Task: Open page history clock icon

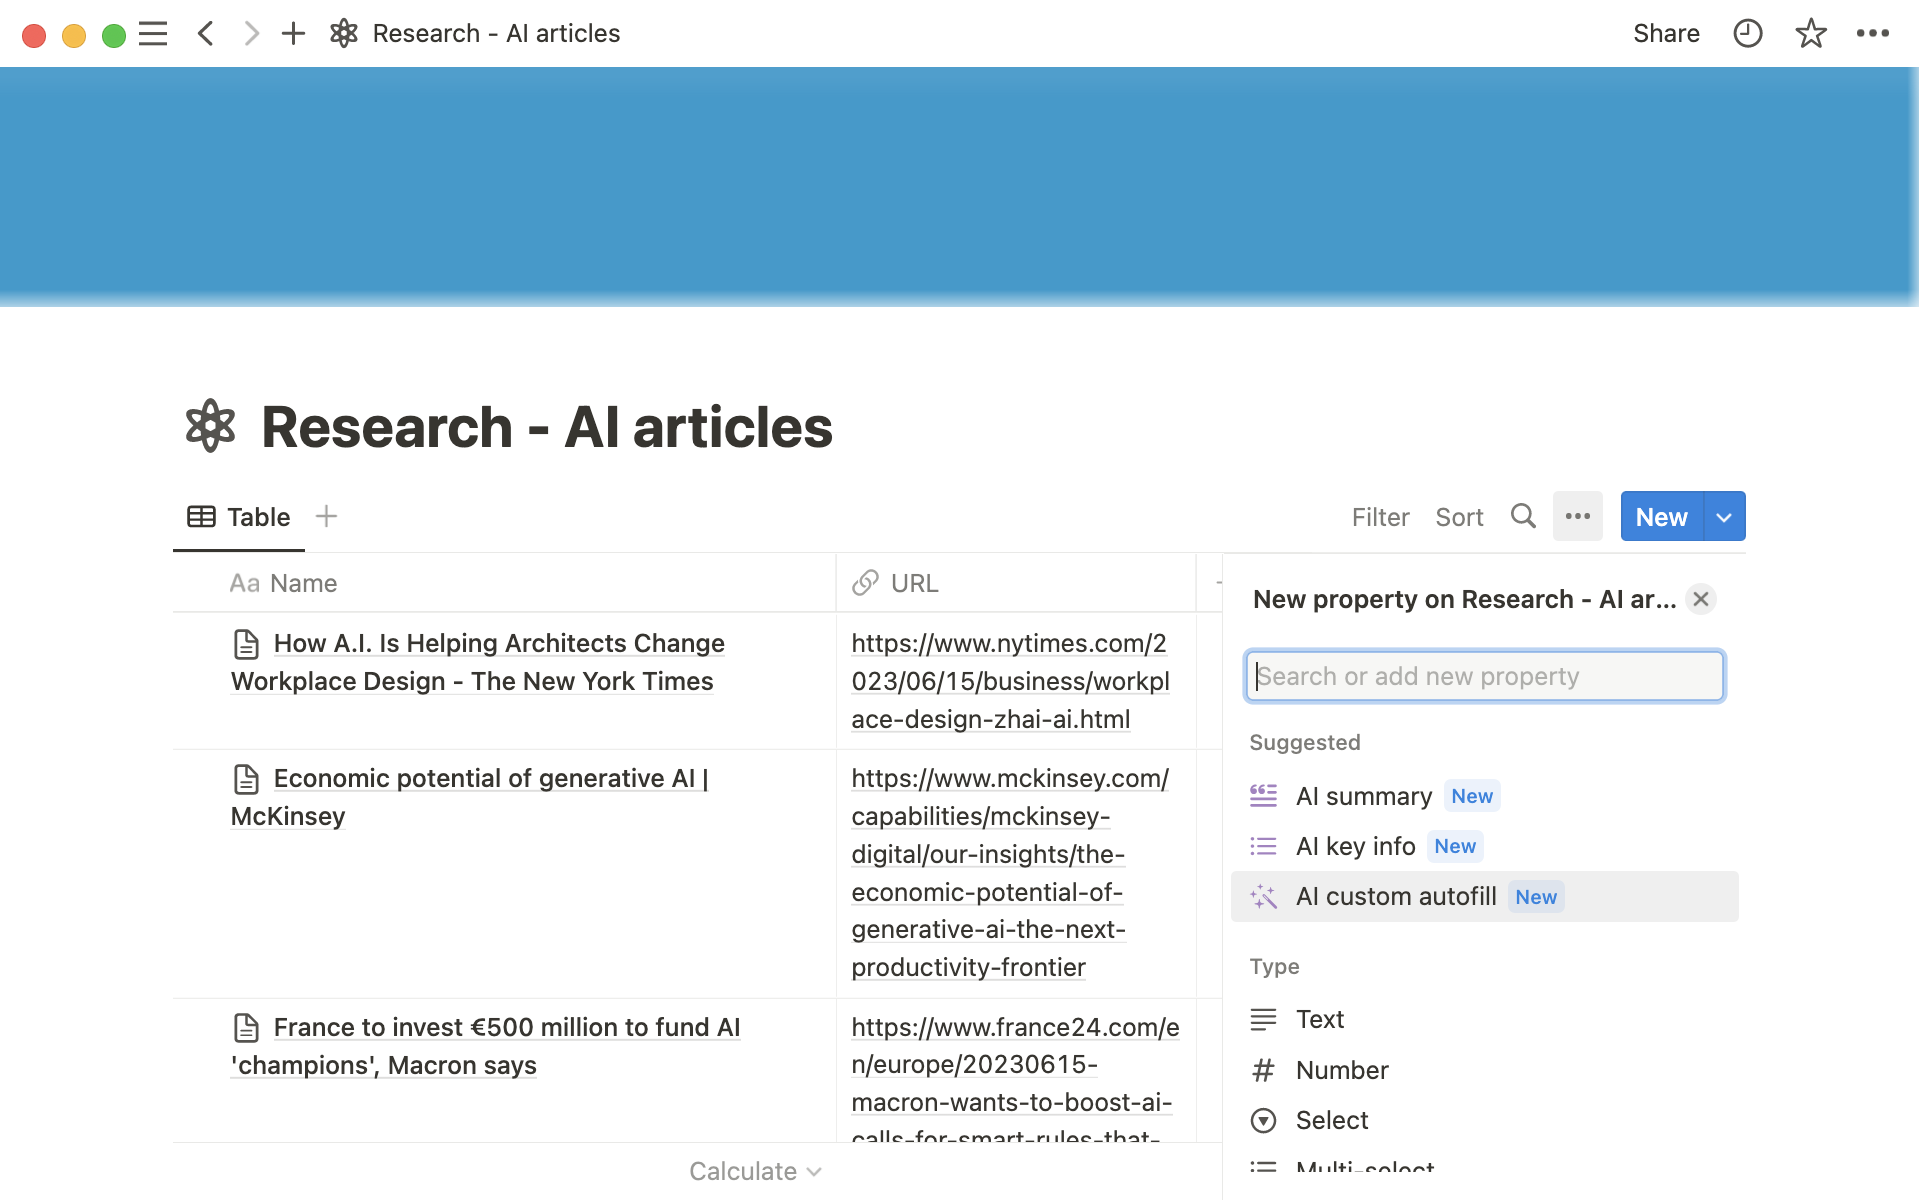Action: 1747,34
